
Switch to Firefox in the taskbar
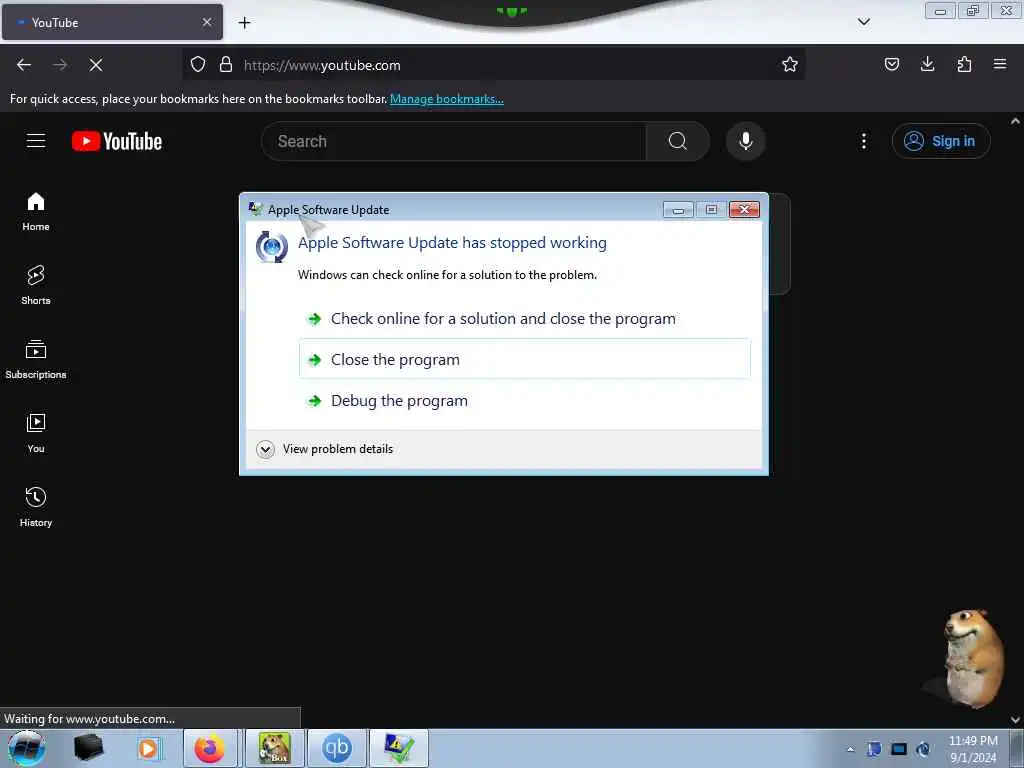(x=210, y=748)
